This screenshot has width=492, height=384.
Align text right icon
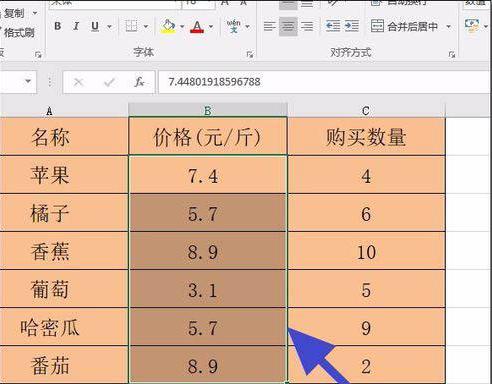307,26
